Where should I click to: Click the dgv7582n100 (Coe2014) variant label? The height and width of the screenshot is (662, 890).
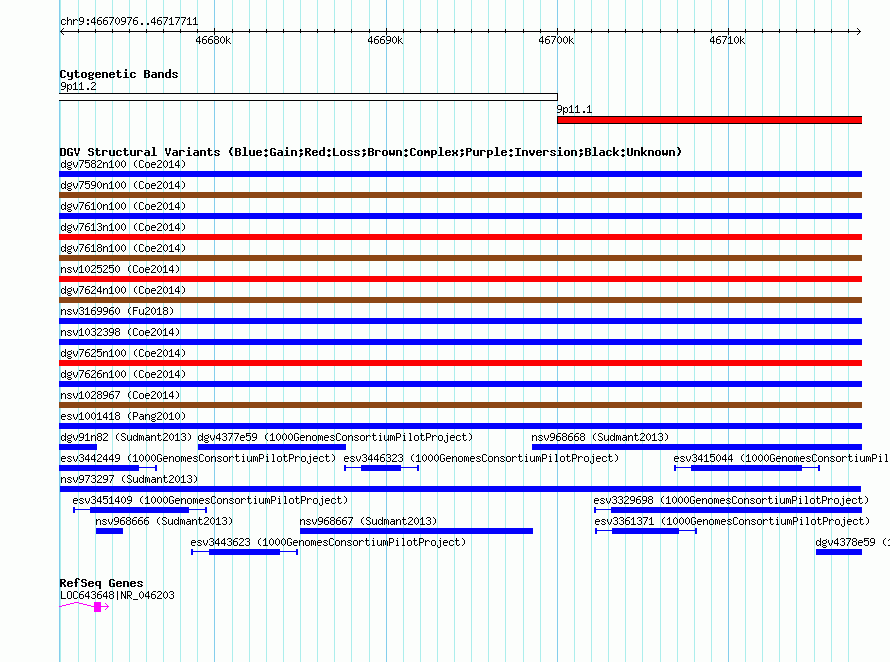[123, 164]
